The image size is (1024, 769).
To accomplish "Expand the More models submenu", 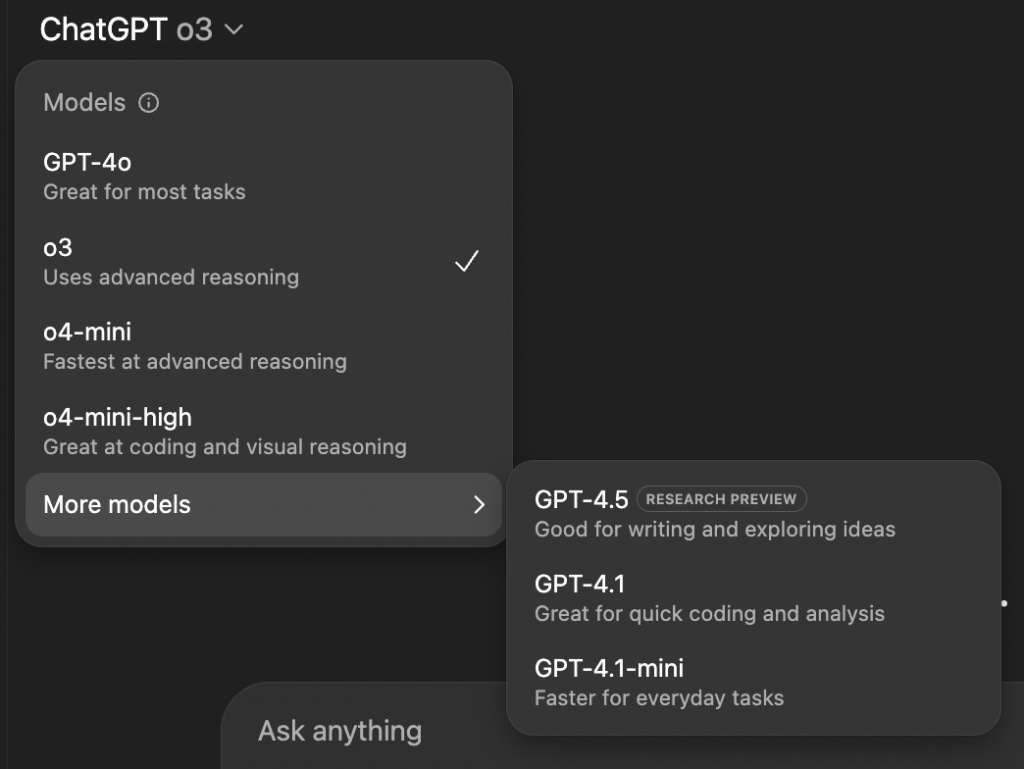I will (264, 505).
